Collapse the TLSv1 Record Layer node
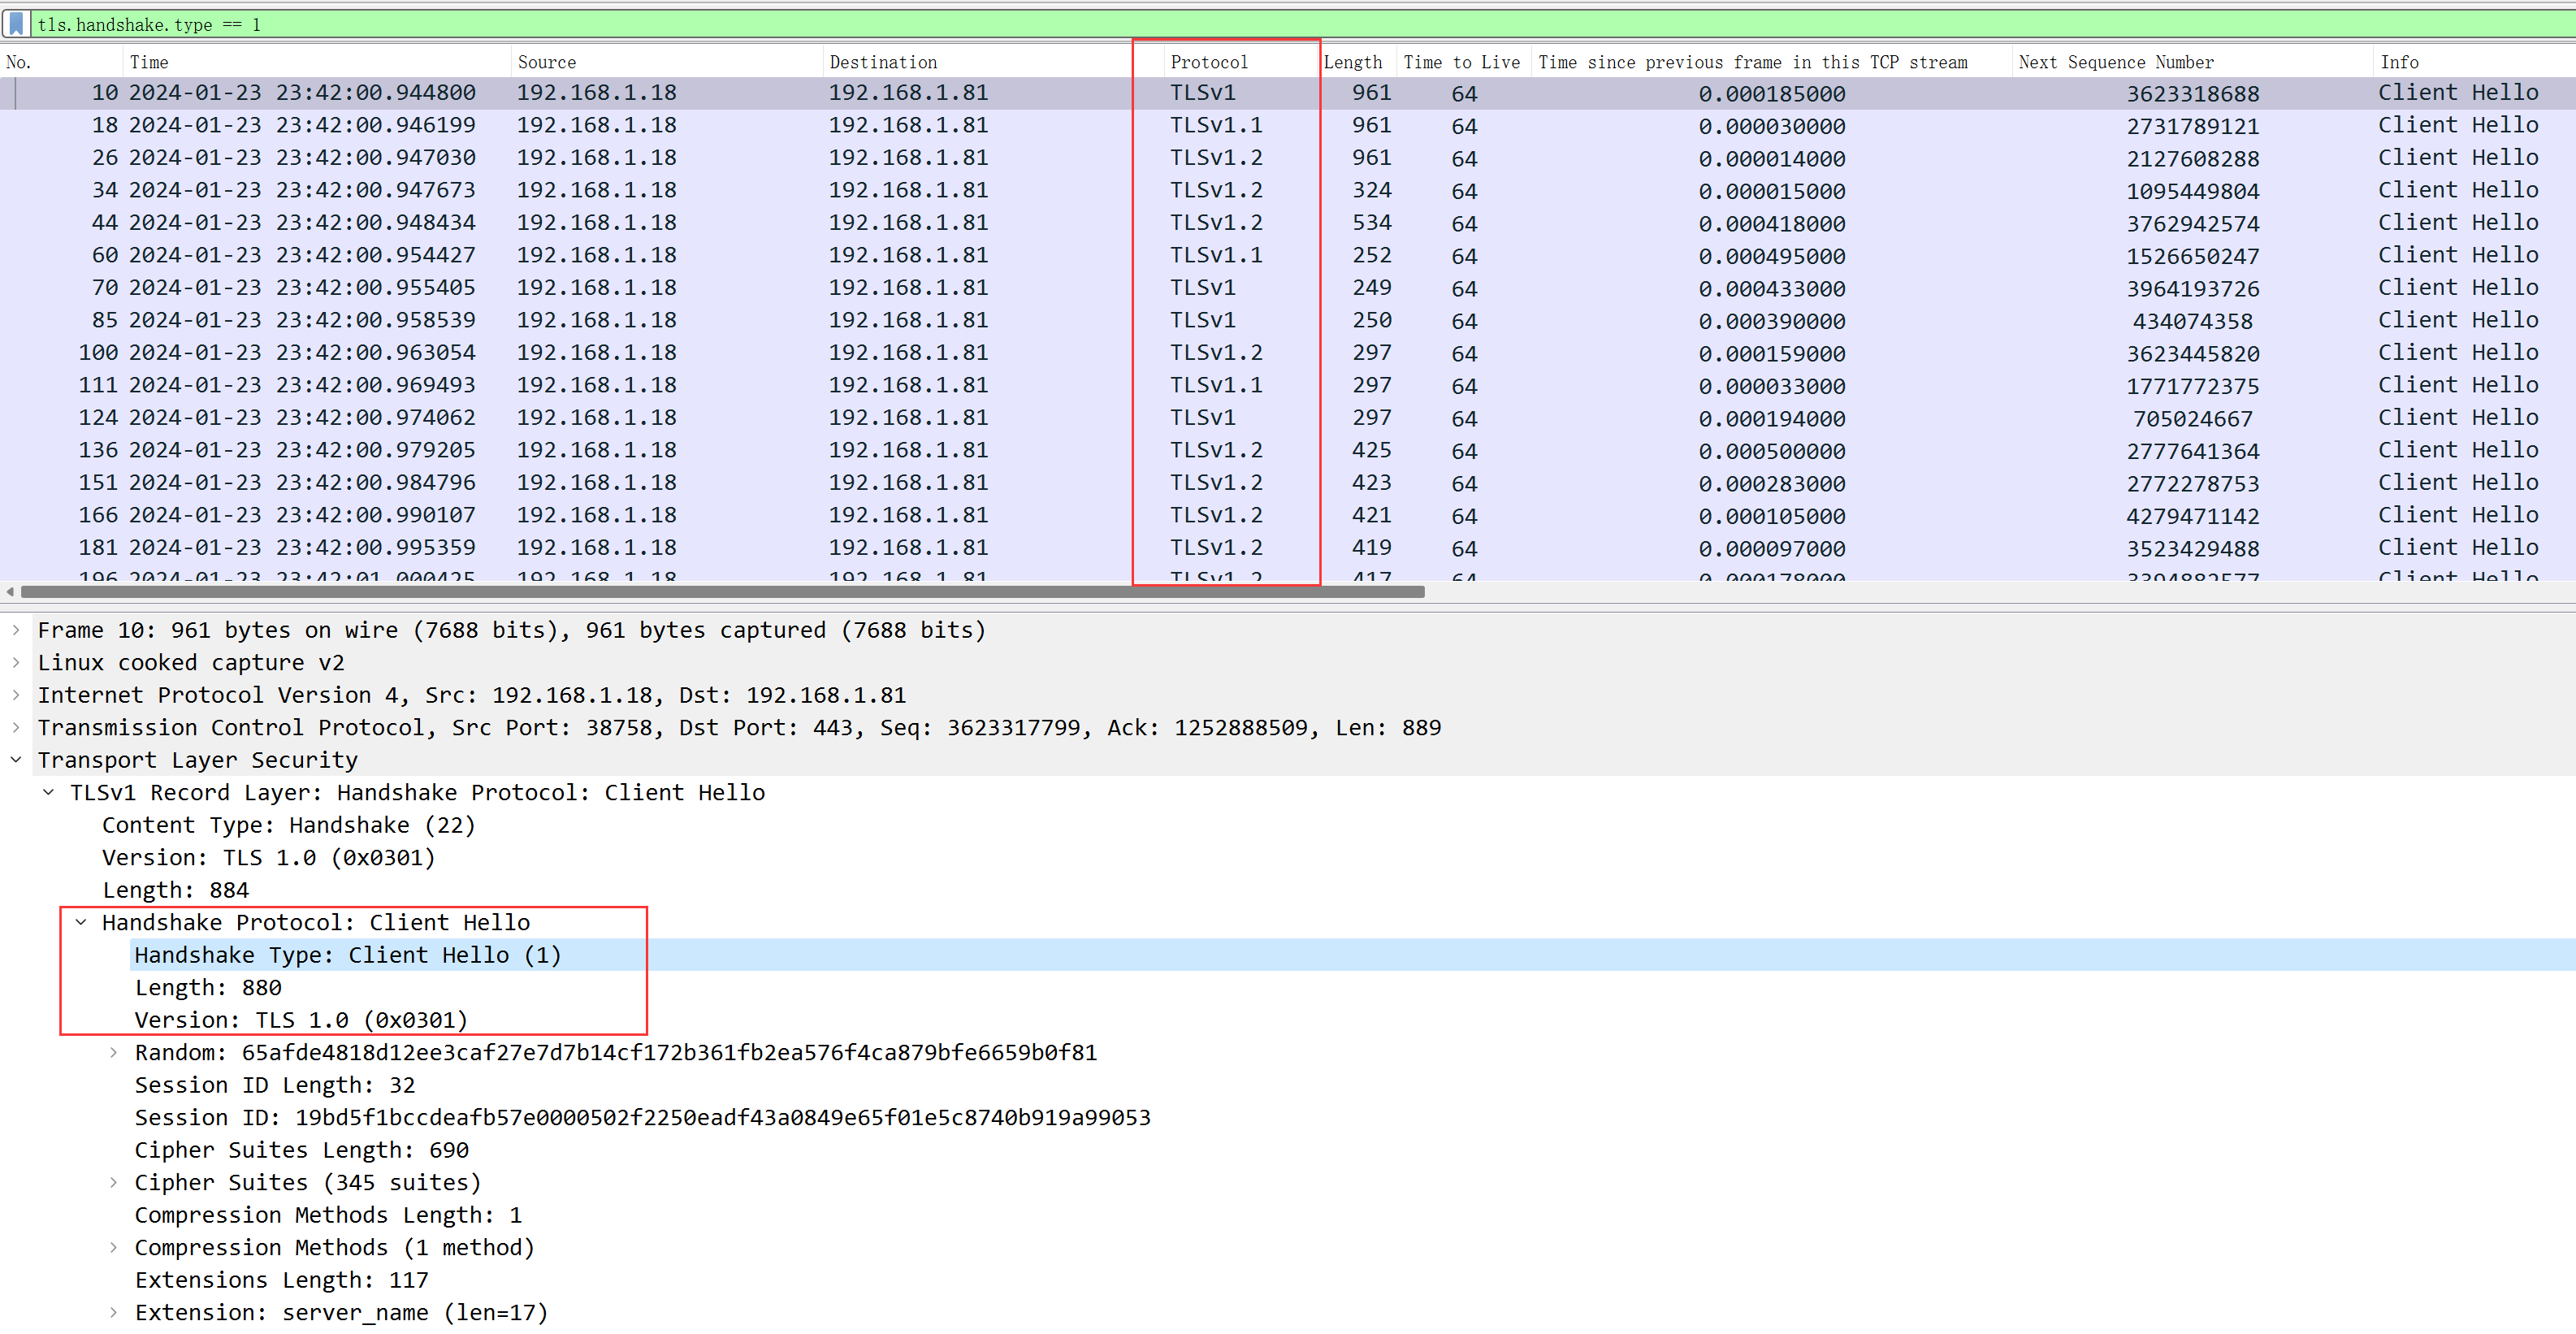 click(48, 793)
